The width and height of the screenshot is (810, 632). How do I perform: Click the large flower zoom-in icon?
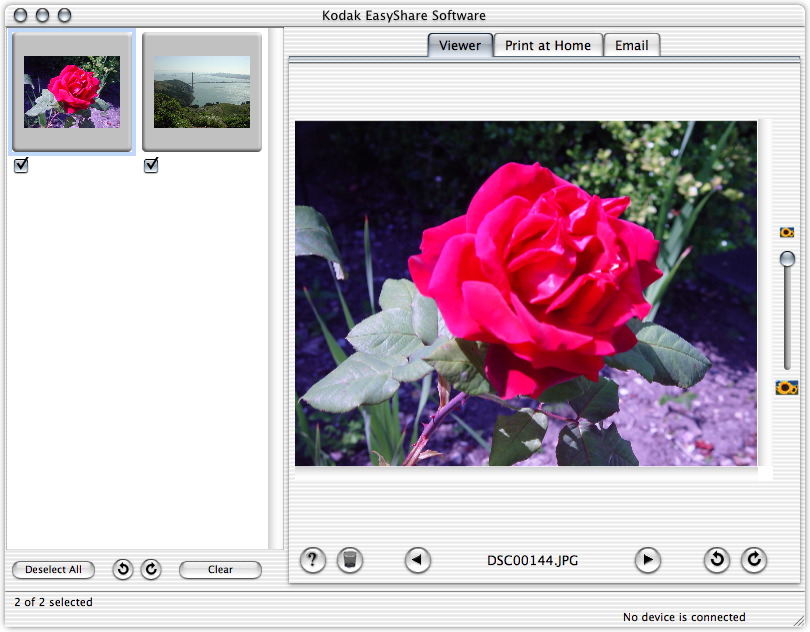tap(787, 387)
